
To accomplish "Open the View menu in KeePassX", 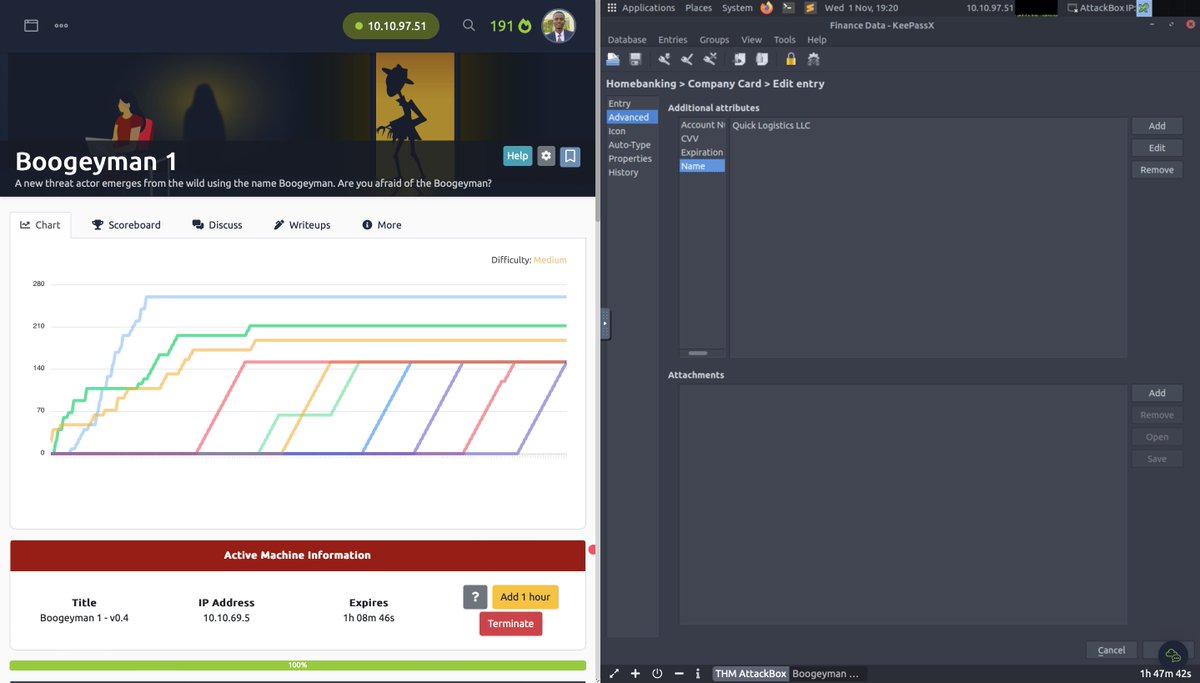I will click(x=751, y=40).
